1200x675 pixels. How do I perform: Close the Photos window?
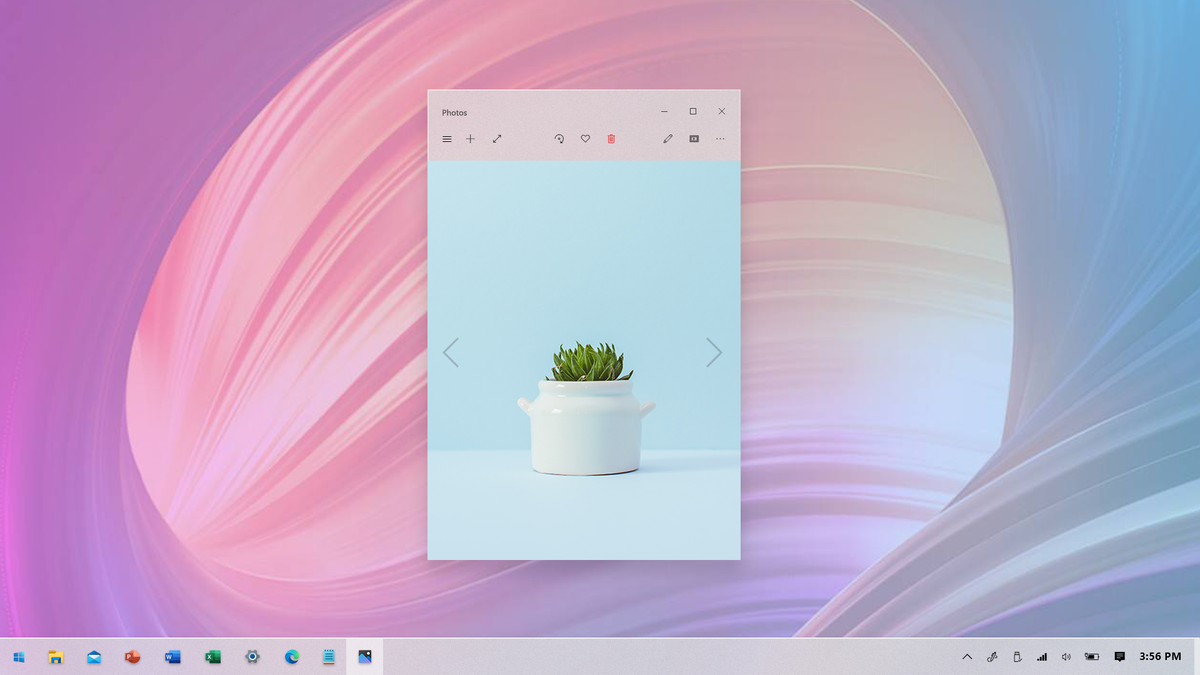(x=721, y=112)
